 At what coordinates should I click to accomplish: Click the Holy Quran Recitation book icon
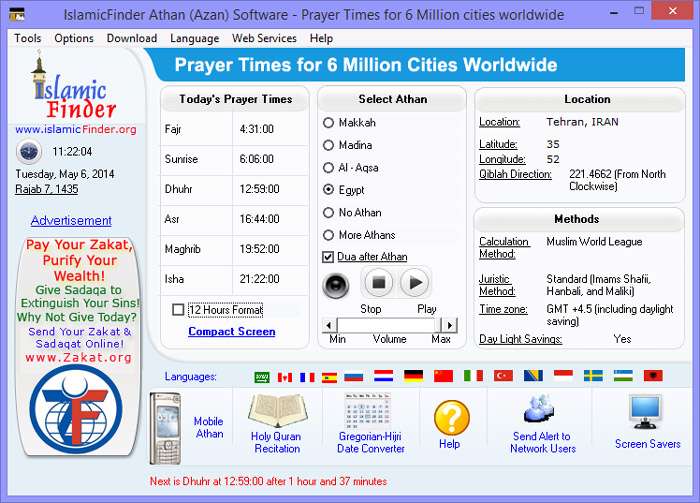(x=277, y=411)
